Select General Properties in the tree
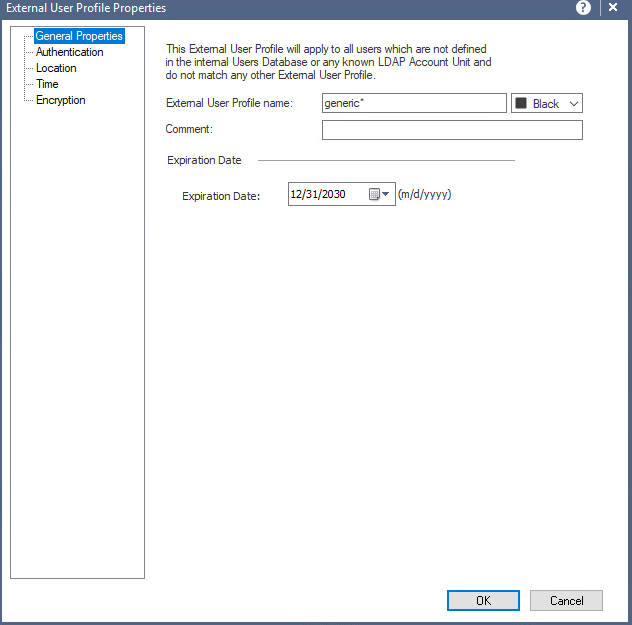Screen dimensions: 632x625 click(79, 36)
